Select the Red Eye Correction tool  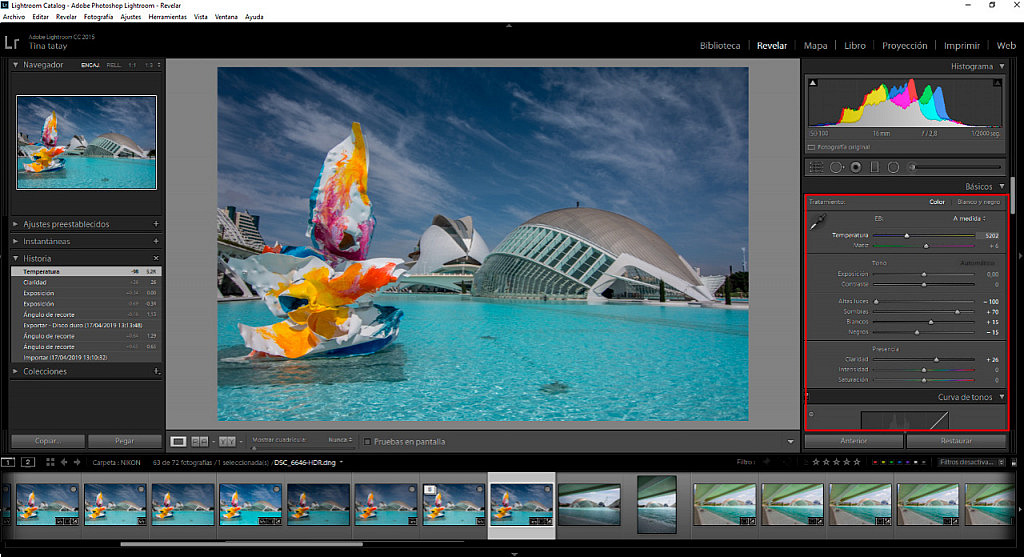856,167
